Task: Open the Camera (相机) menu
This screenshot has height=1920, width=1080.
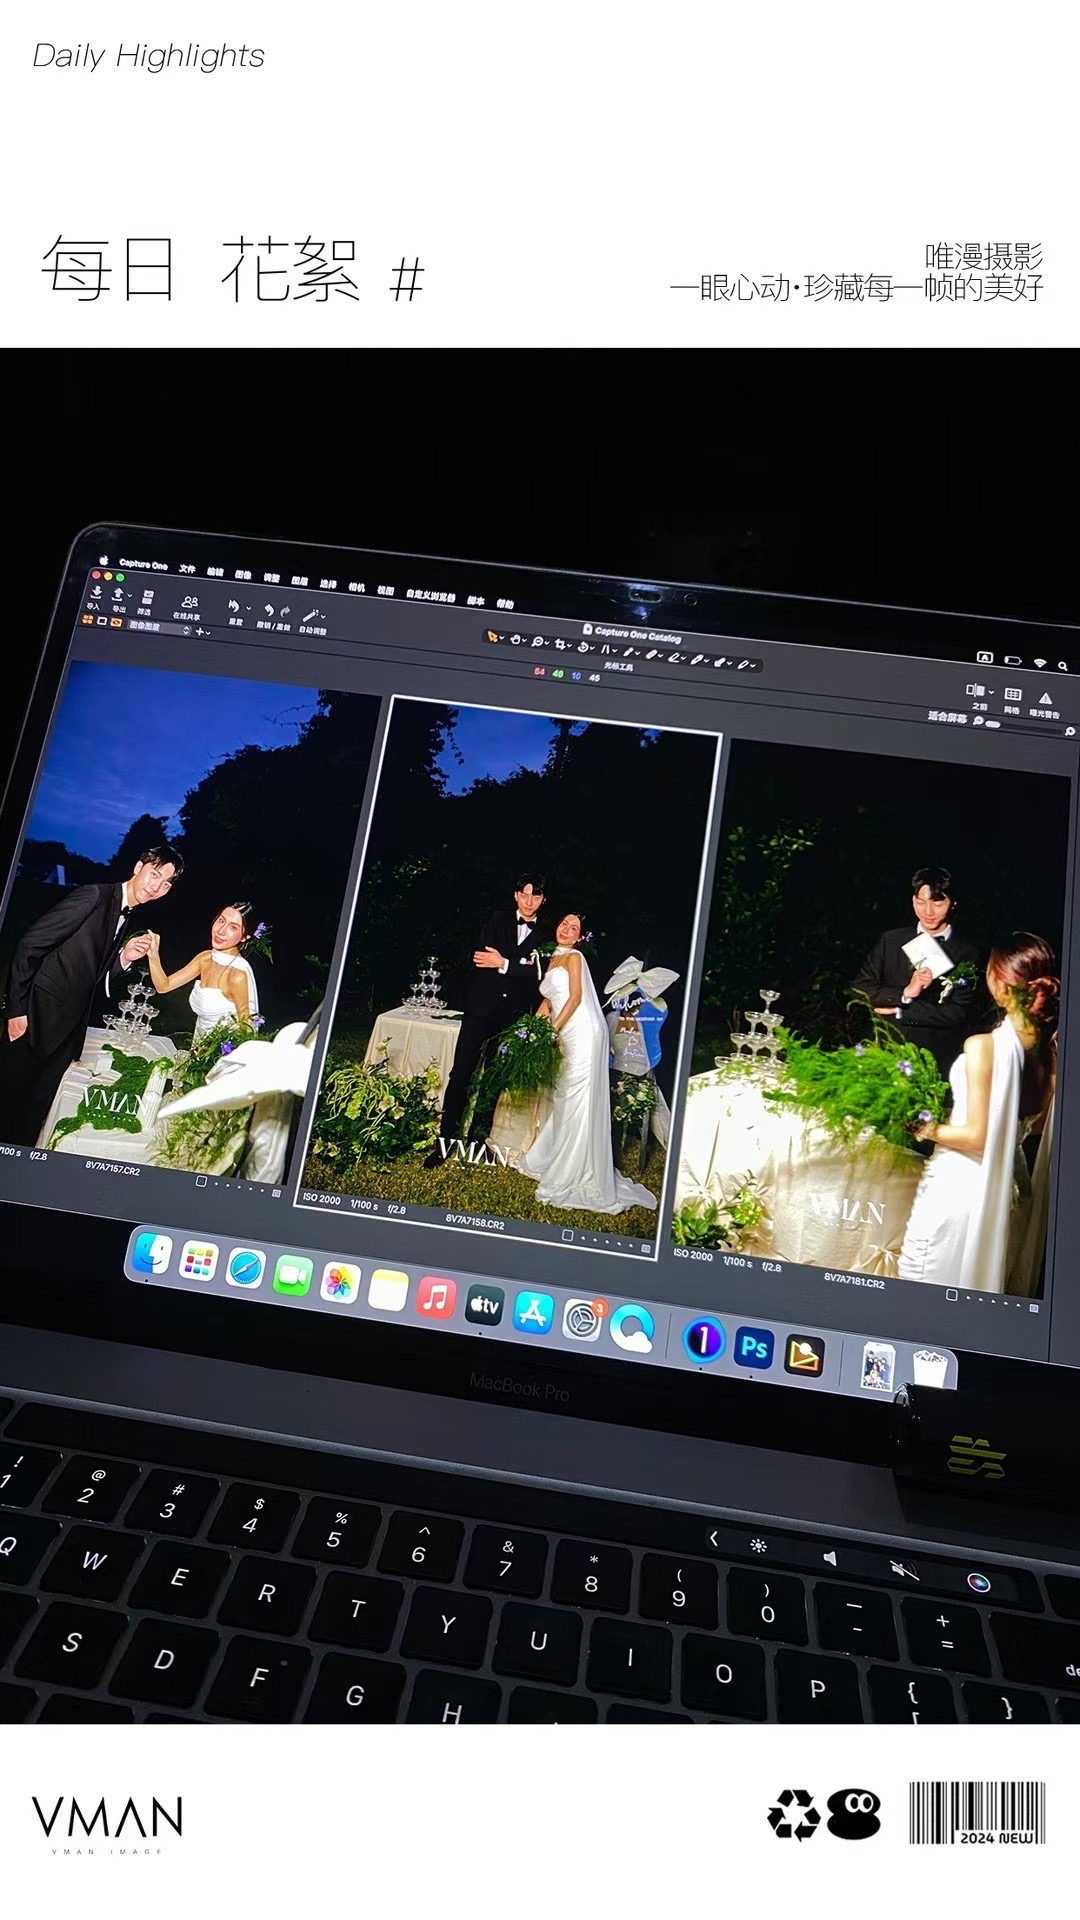Action: (x=357, y=587)
